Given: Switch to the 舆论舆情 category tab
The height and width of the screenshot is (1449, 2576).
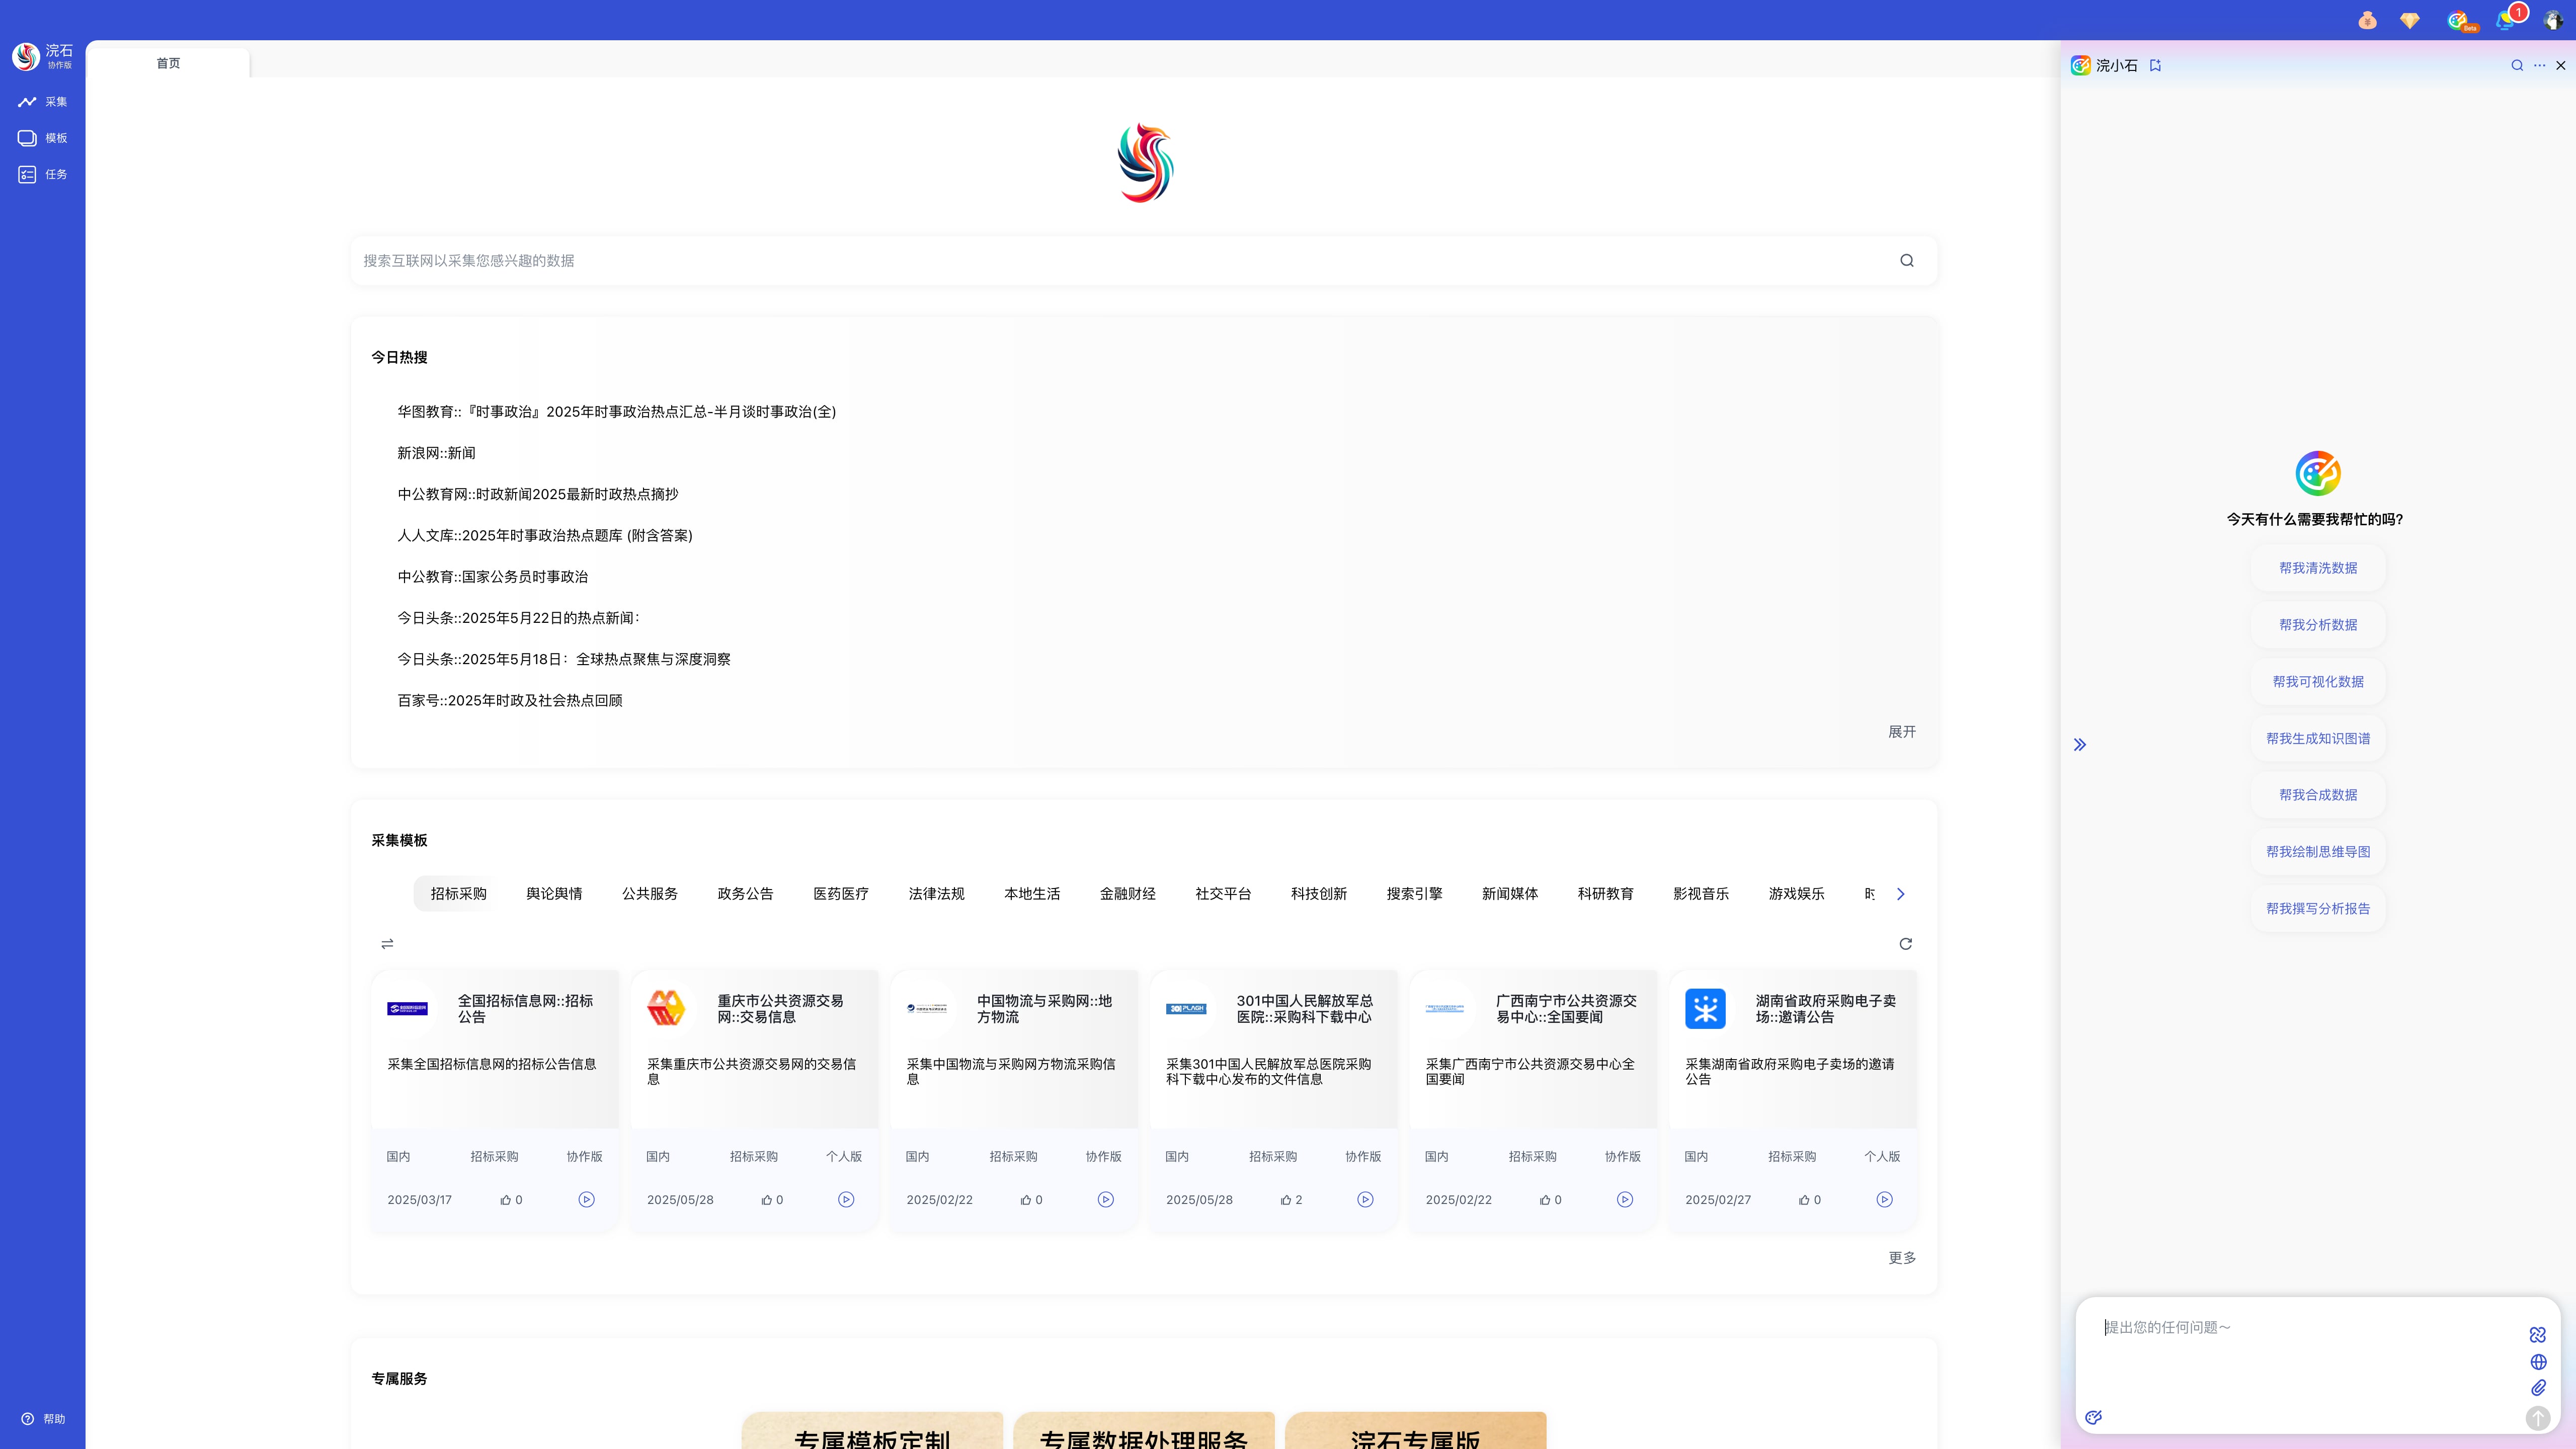Looking at the screenshot, I should click(554, 894).
